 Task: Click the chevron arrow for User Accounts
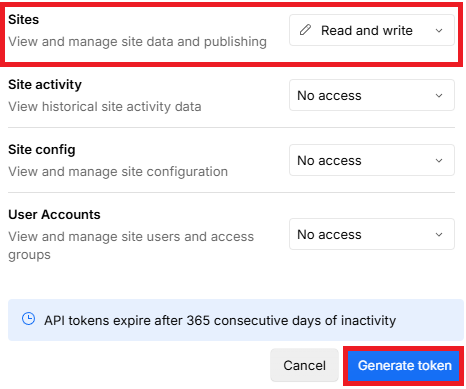click(439, 235)
